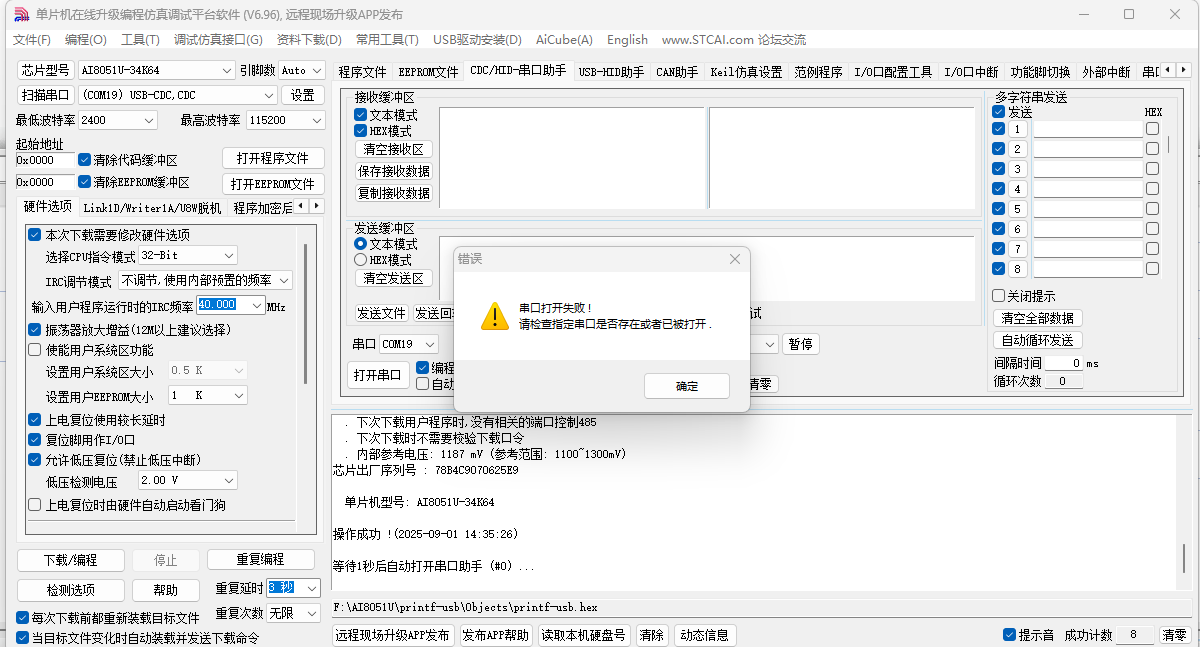Viewport: 1200px width, 647px height.
Task: Start programming with the 下载/编程 button
Action: [x=70, y=560]
